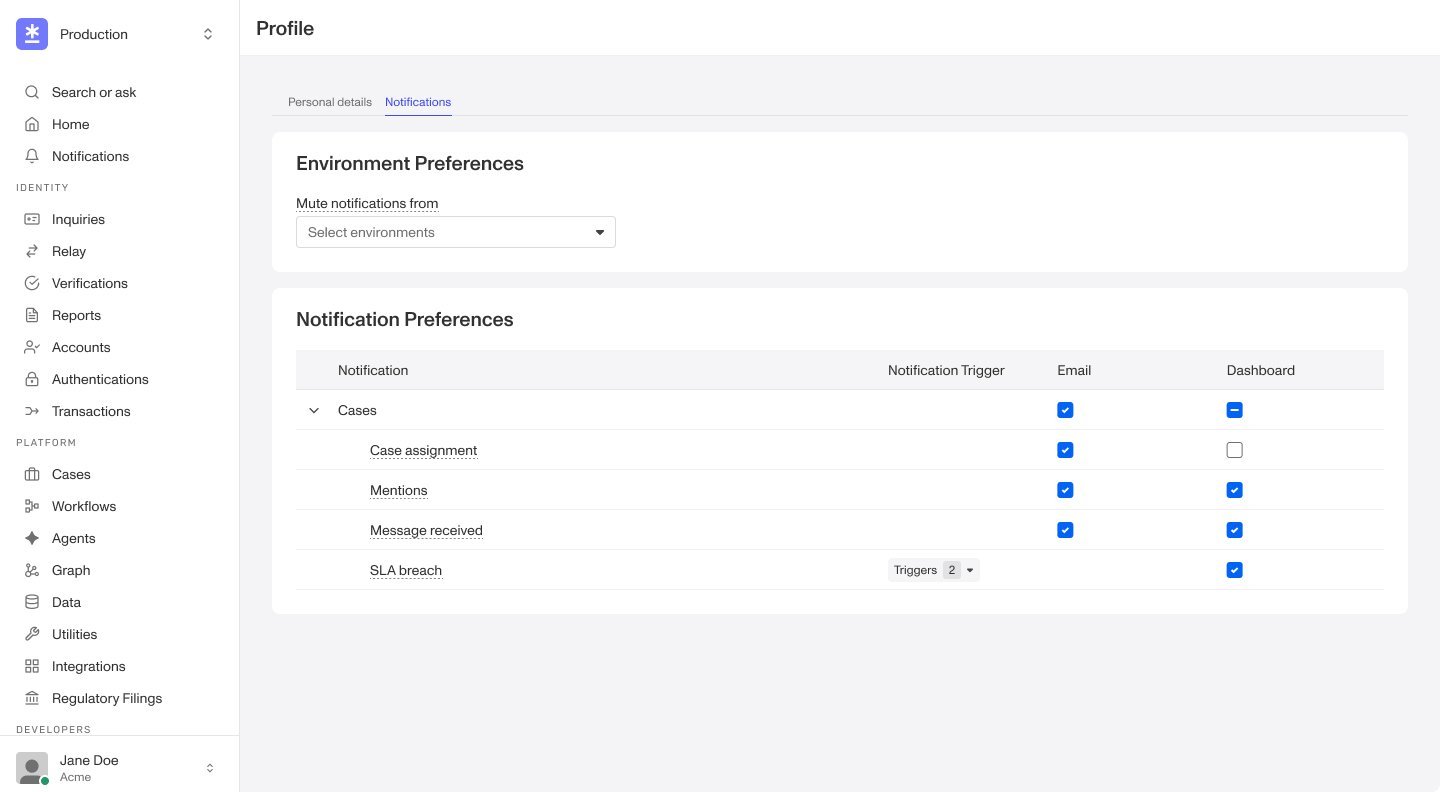Click the Relay arrows icon
This screenshot has width=1440, height=792.
(32, 251)
